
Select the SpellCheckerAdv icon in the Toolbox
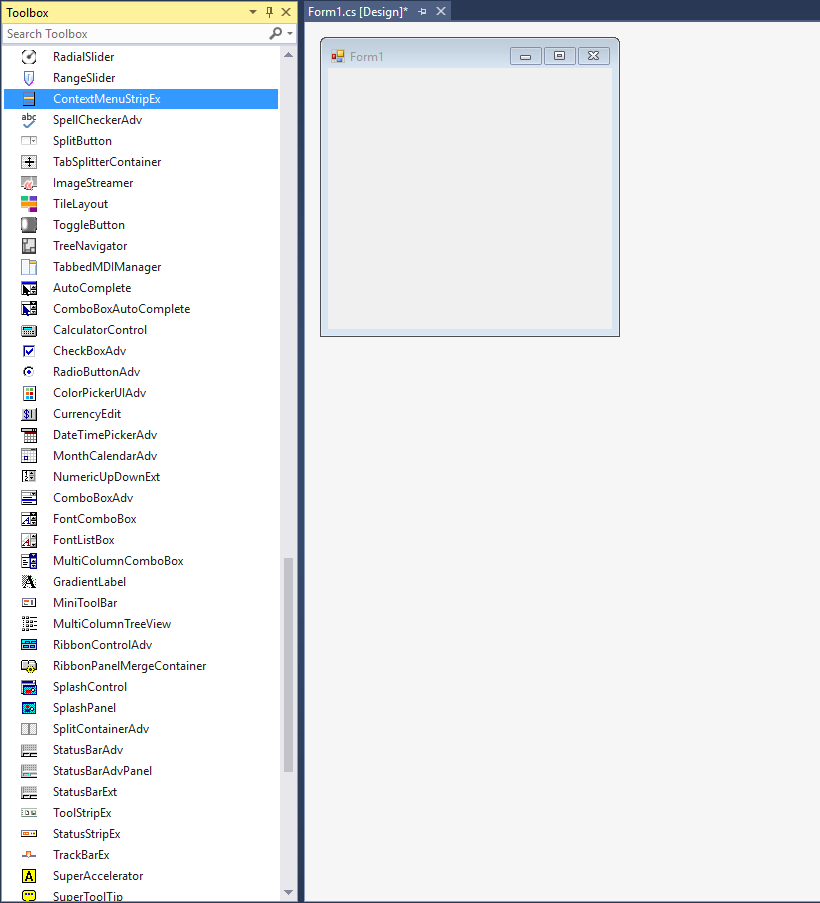click(x=28, y=119)
